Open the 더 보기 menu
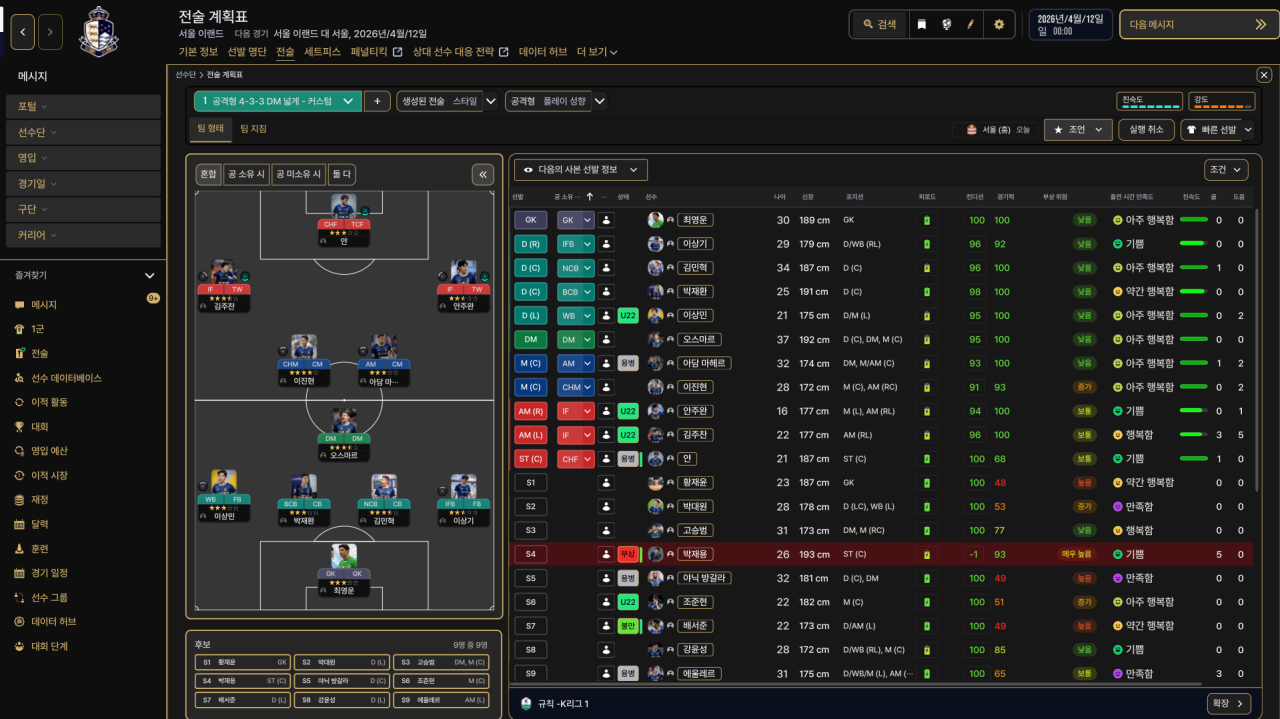1280x719 pixels. 597,52
